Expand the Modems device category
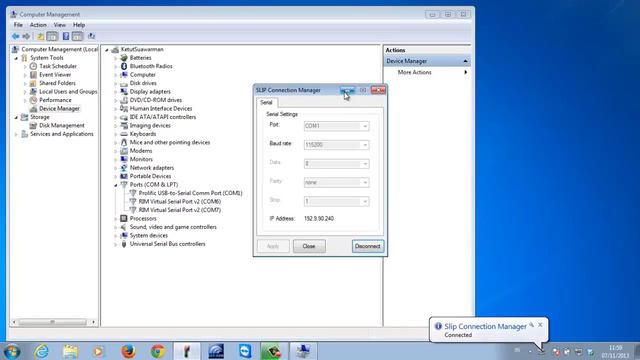640x360 pixels. pos(116,151)
